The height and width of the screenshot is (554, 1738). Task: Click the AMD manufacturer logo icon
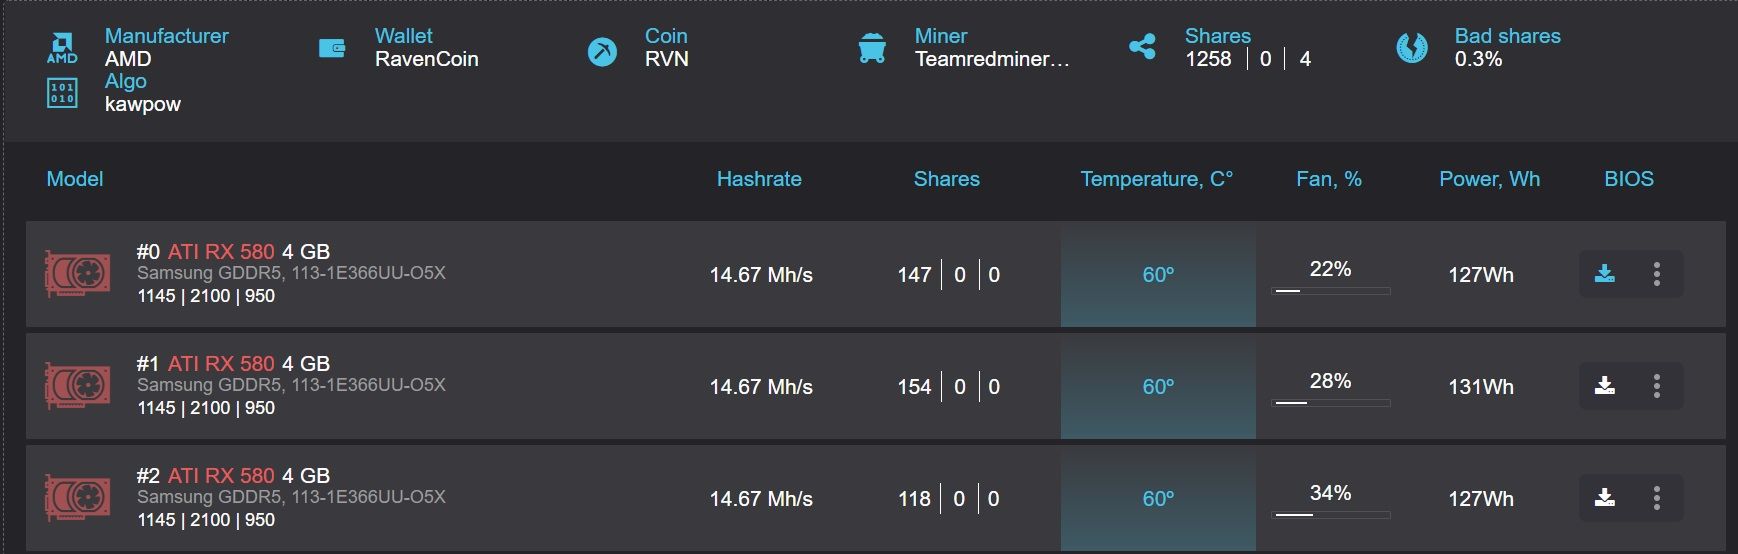(x=62, y=48)
